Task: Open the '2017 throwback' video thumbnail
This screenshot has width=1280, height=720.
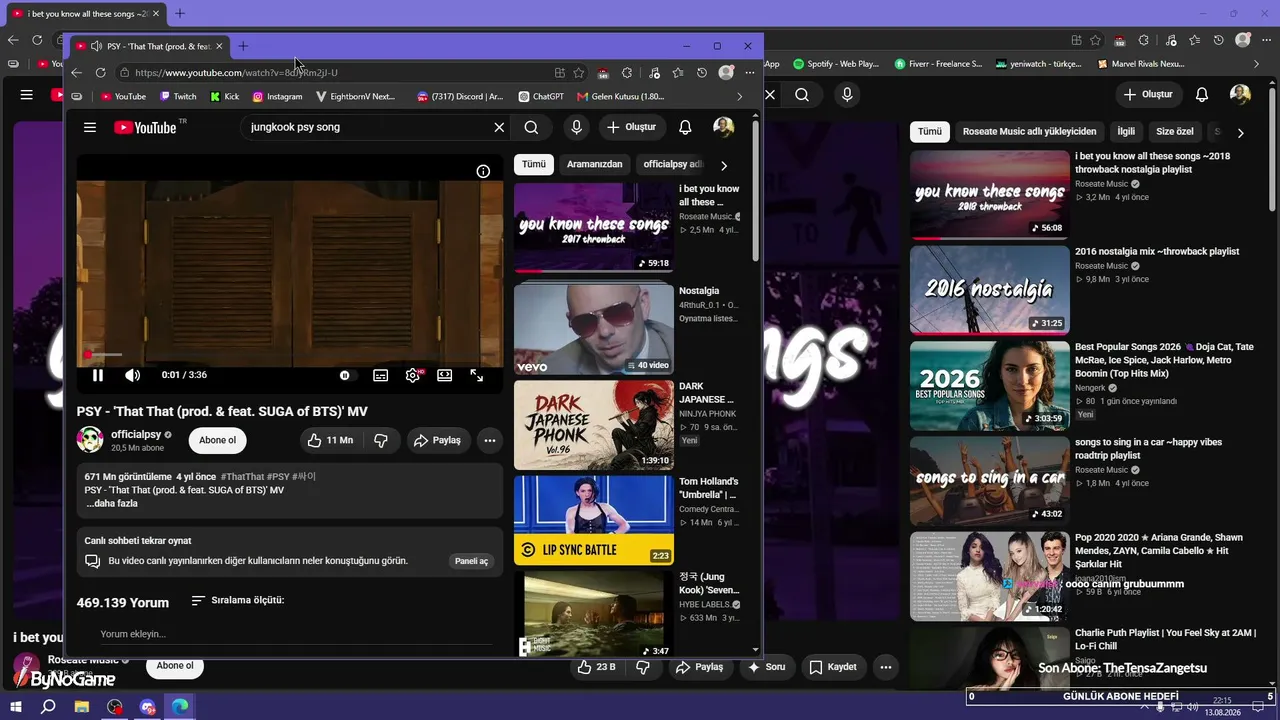Action: point(594,228)
